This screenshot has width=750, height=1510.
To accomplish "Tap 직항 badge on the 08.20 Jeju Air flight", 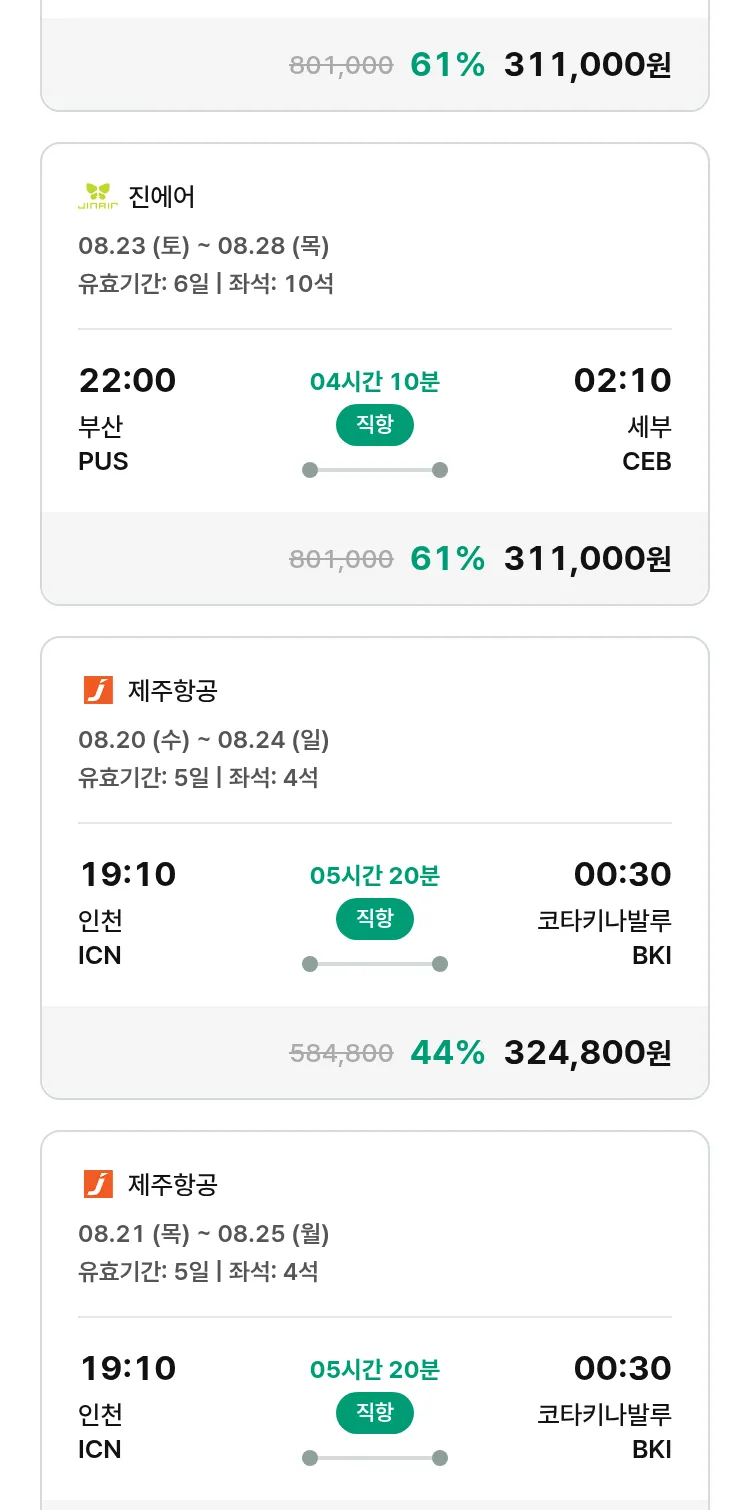I will coord(374,919).
